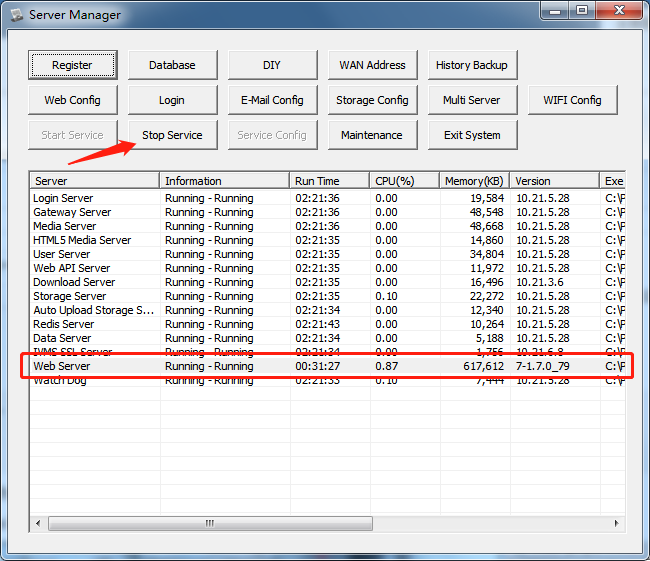Click the scrollbar left arrow
The height and width of the screenshot is (561, 650).
point(39,523)
